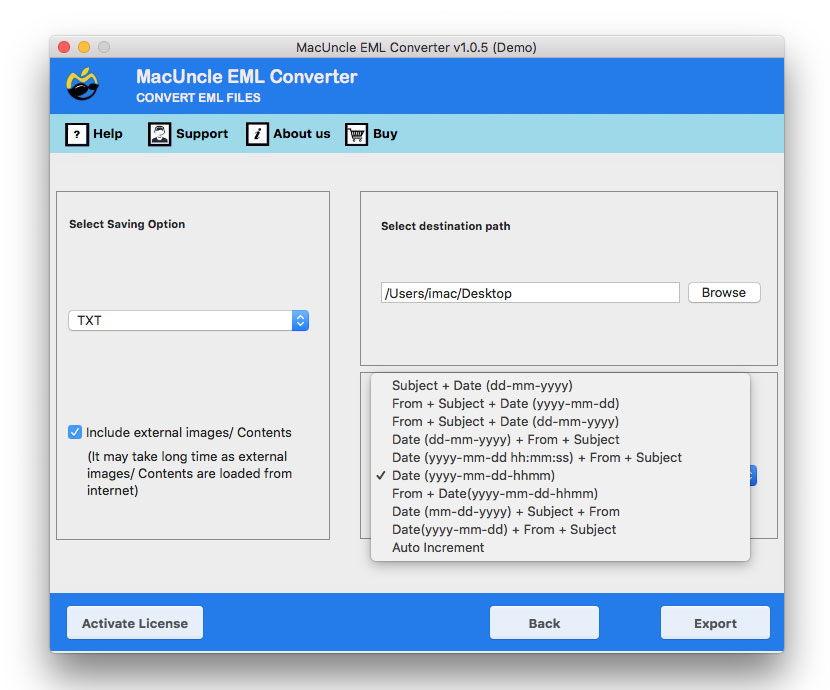Click the MacUncle logo icon
830x690 pixels.
pyautogui.click(x=82, y=85)
